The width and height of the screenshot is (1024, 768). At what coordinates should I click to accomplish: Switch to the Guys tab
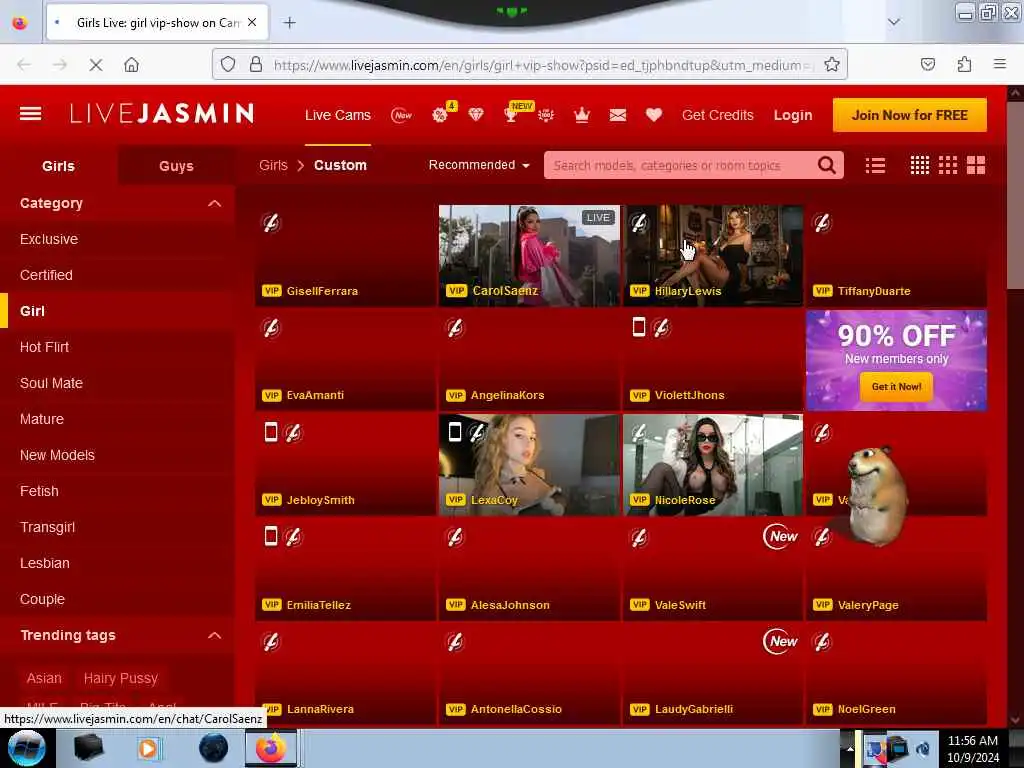(x=176, y=166)
